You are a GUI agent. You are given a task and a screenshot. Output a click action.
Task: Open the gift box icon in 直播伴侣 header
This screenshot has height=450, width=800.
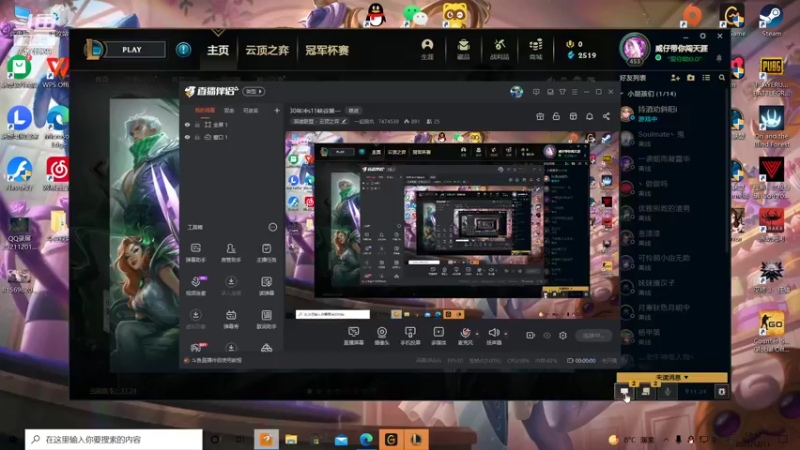pos(540,116)
